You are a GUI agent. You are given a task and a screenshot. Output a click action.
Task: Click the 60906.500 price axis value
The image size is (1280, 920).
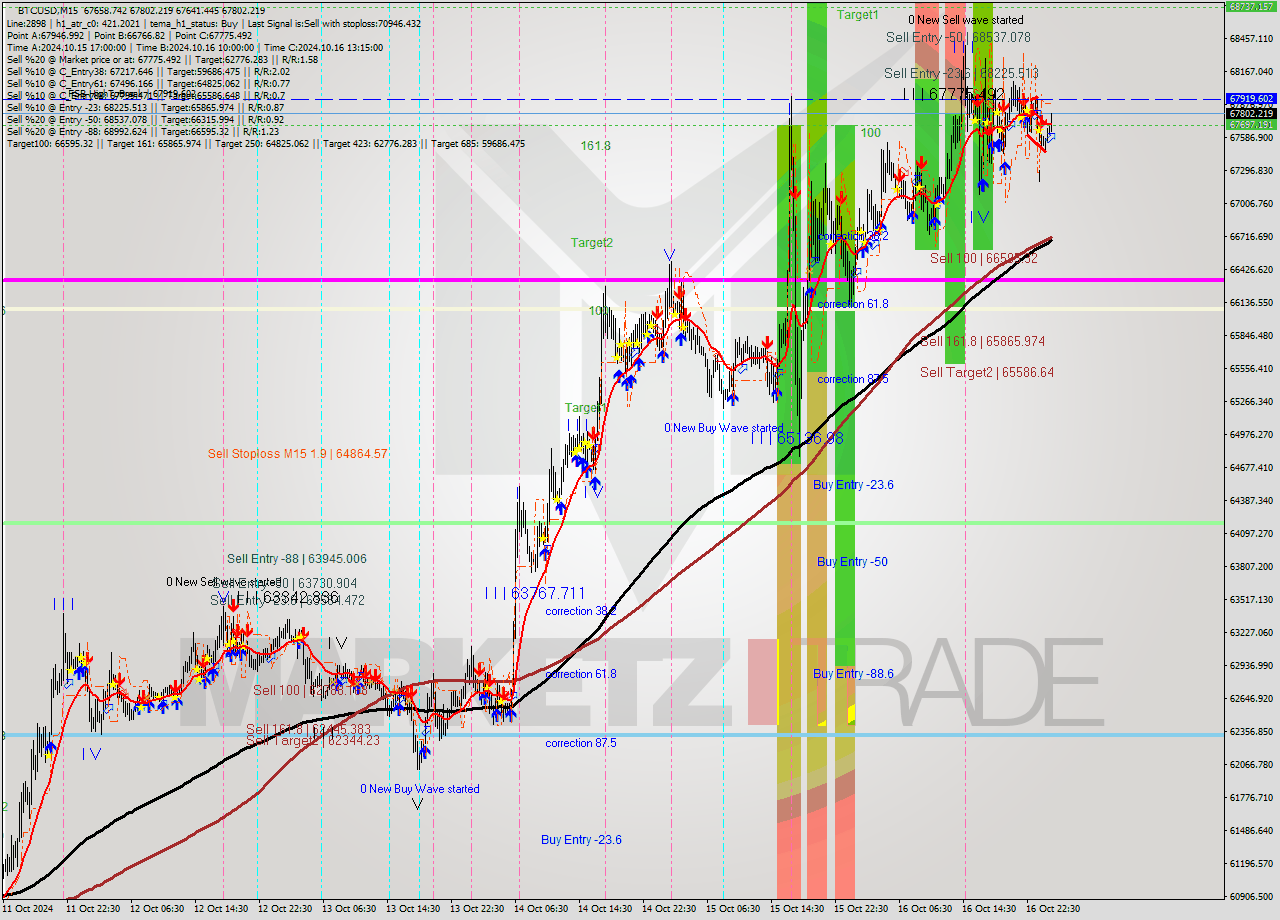coord(1251,896)
